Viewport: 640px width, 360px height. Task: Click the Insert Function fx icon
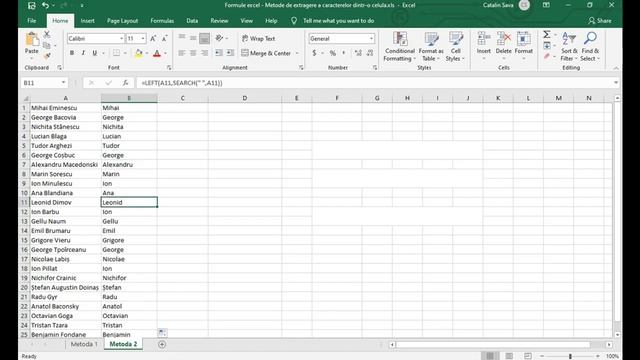tap(125, 83)
